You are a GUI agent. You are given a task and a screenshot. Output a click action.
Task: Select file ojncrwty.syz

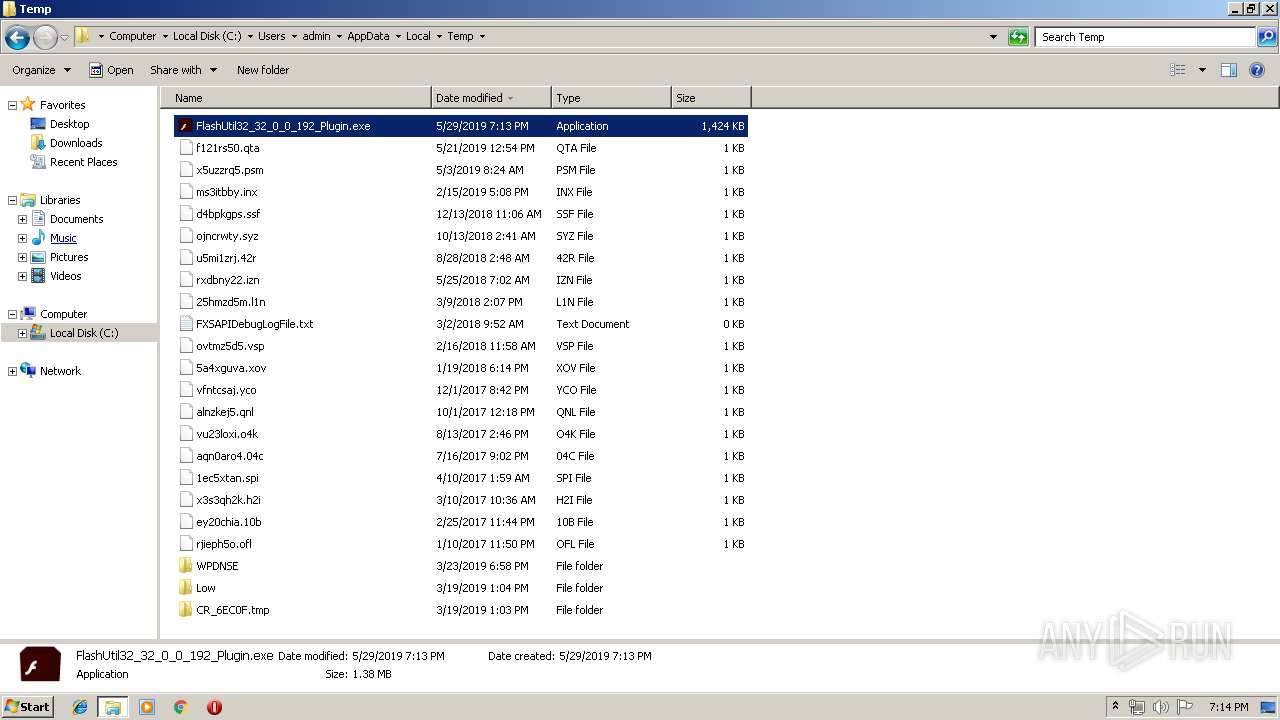pyautogui.click(x=227, y=236)
